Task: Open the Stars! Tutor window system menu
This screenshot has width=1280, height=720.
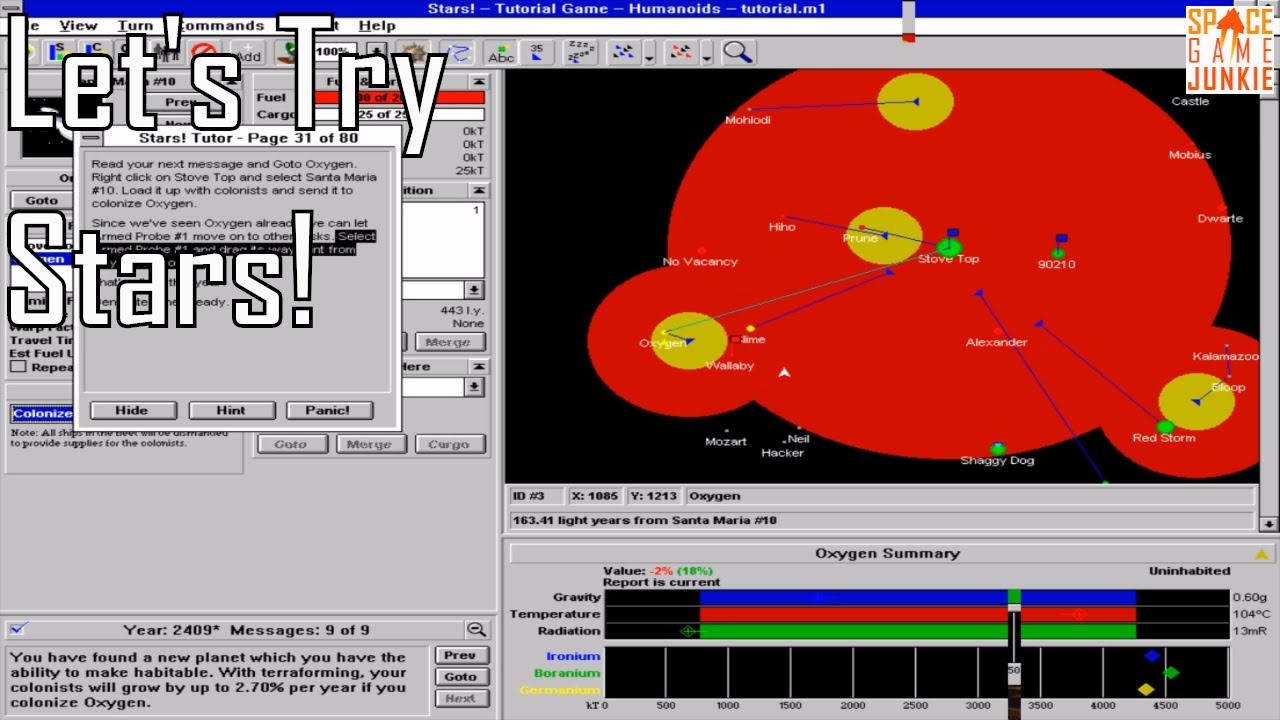Action: [x=91, y=138]
